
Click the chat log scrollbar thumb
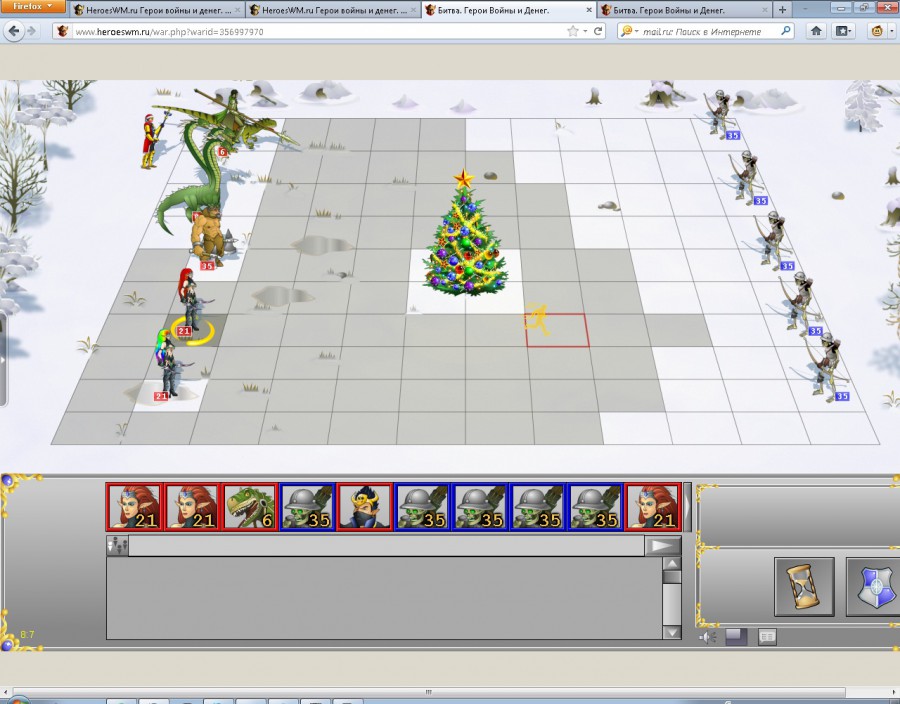(x=672, y=577)
